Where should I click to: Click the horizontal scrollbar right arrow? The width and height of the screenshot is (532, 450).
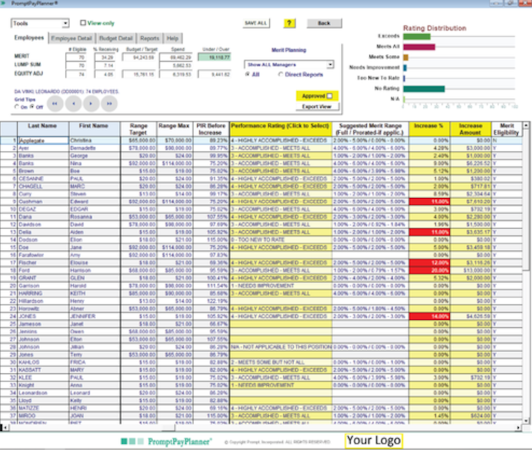point(518,428)
